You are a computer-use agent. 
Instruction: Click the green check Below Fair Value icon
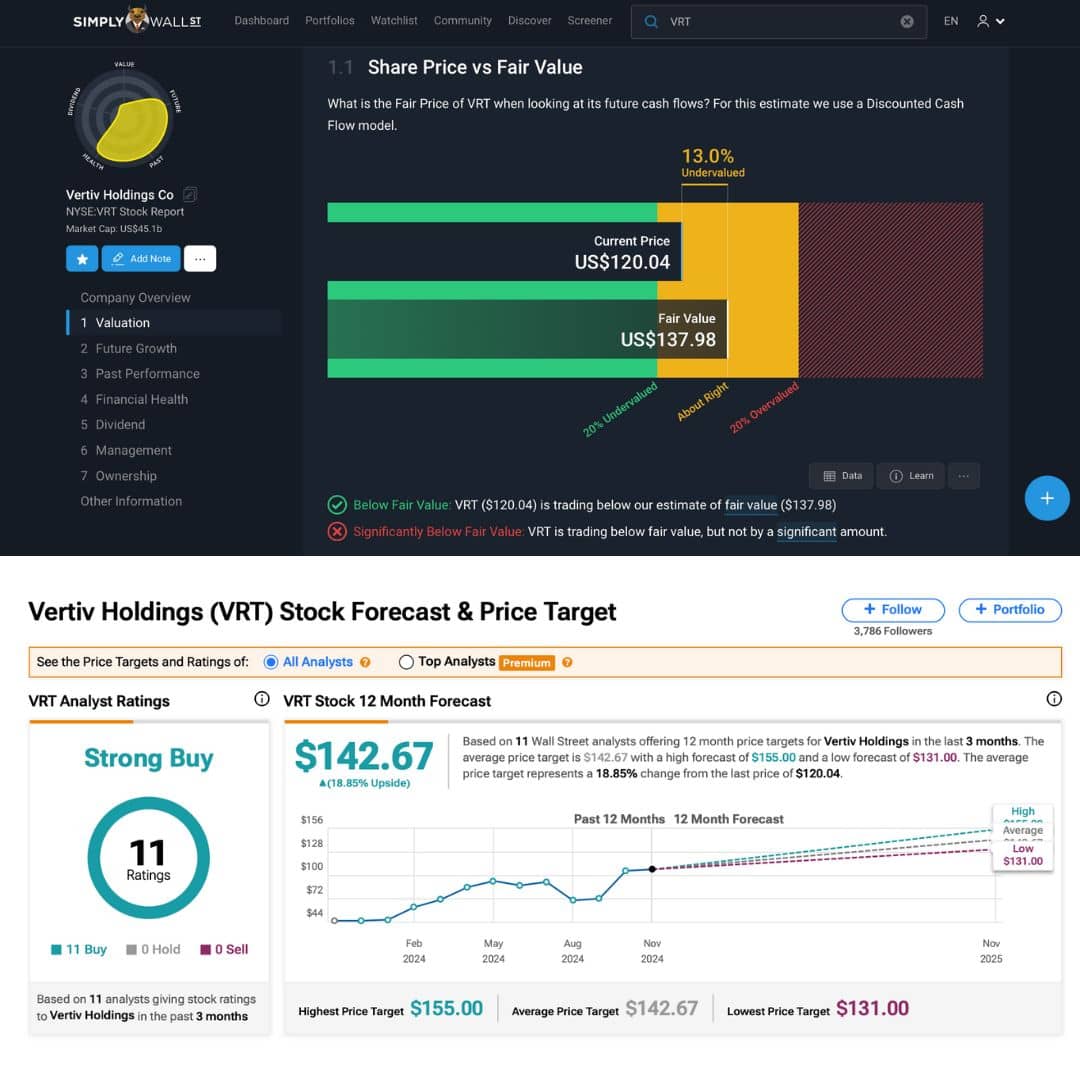[x=337, y=505]
